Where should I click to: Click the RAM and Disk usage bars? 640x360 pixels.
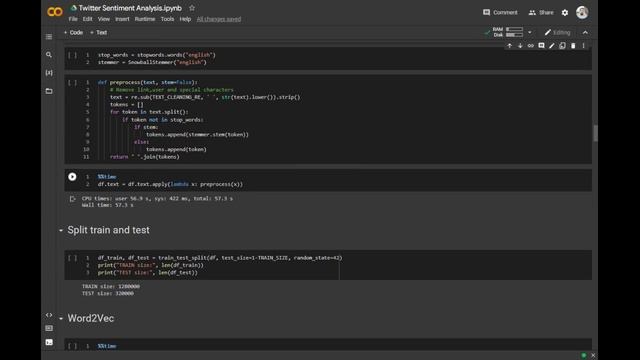tap(509, 32)
